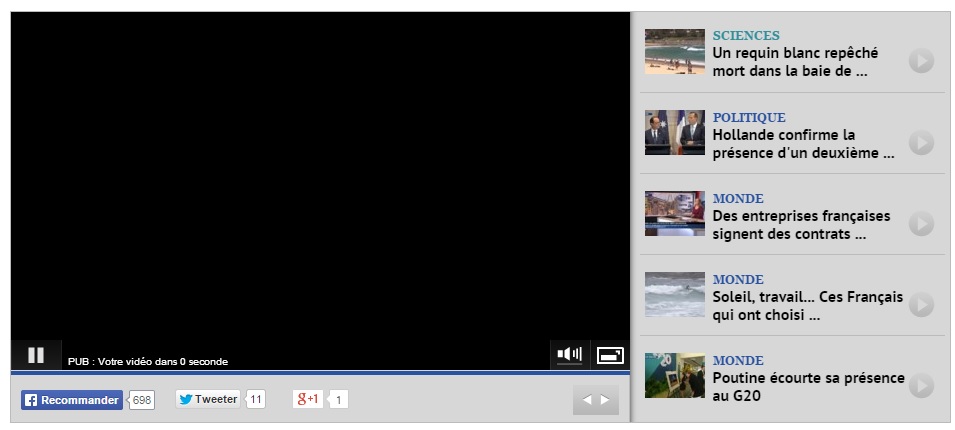This screenshot has height=430, width=955.
Task: Open the MONDE category above 'Soleil, travail'
Action: (738, 280)
